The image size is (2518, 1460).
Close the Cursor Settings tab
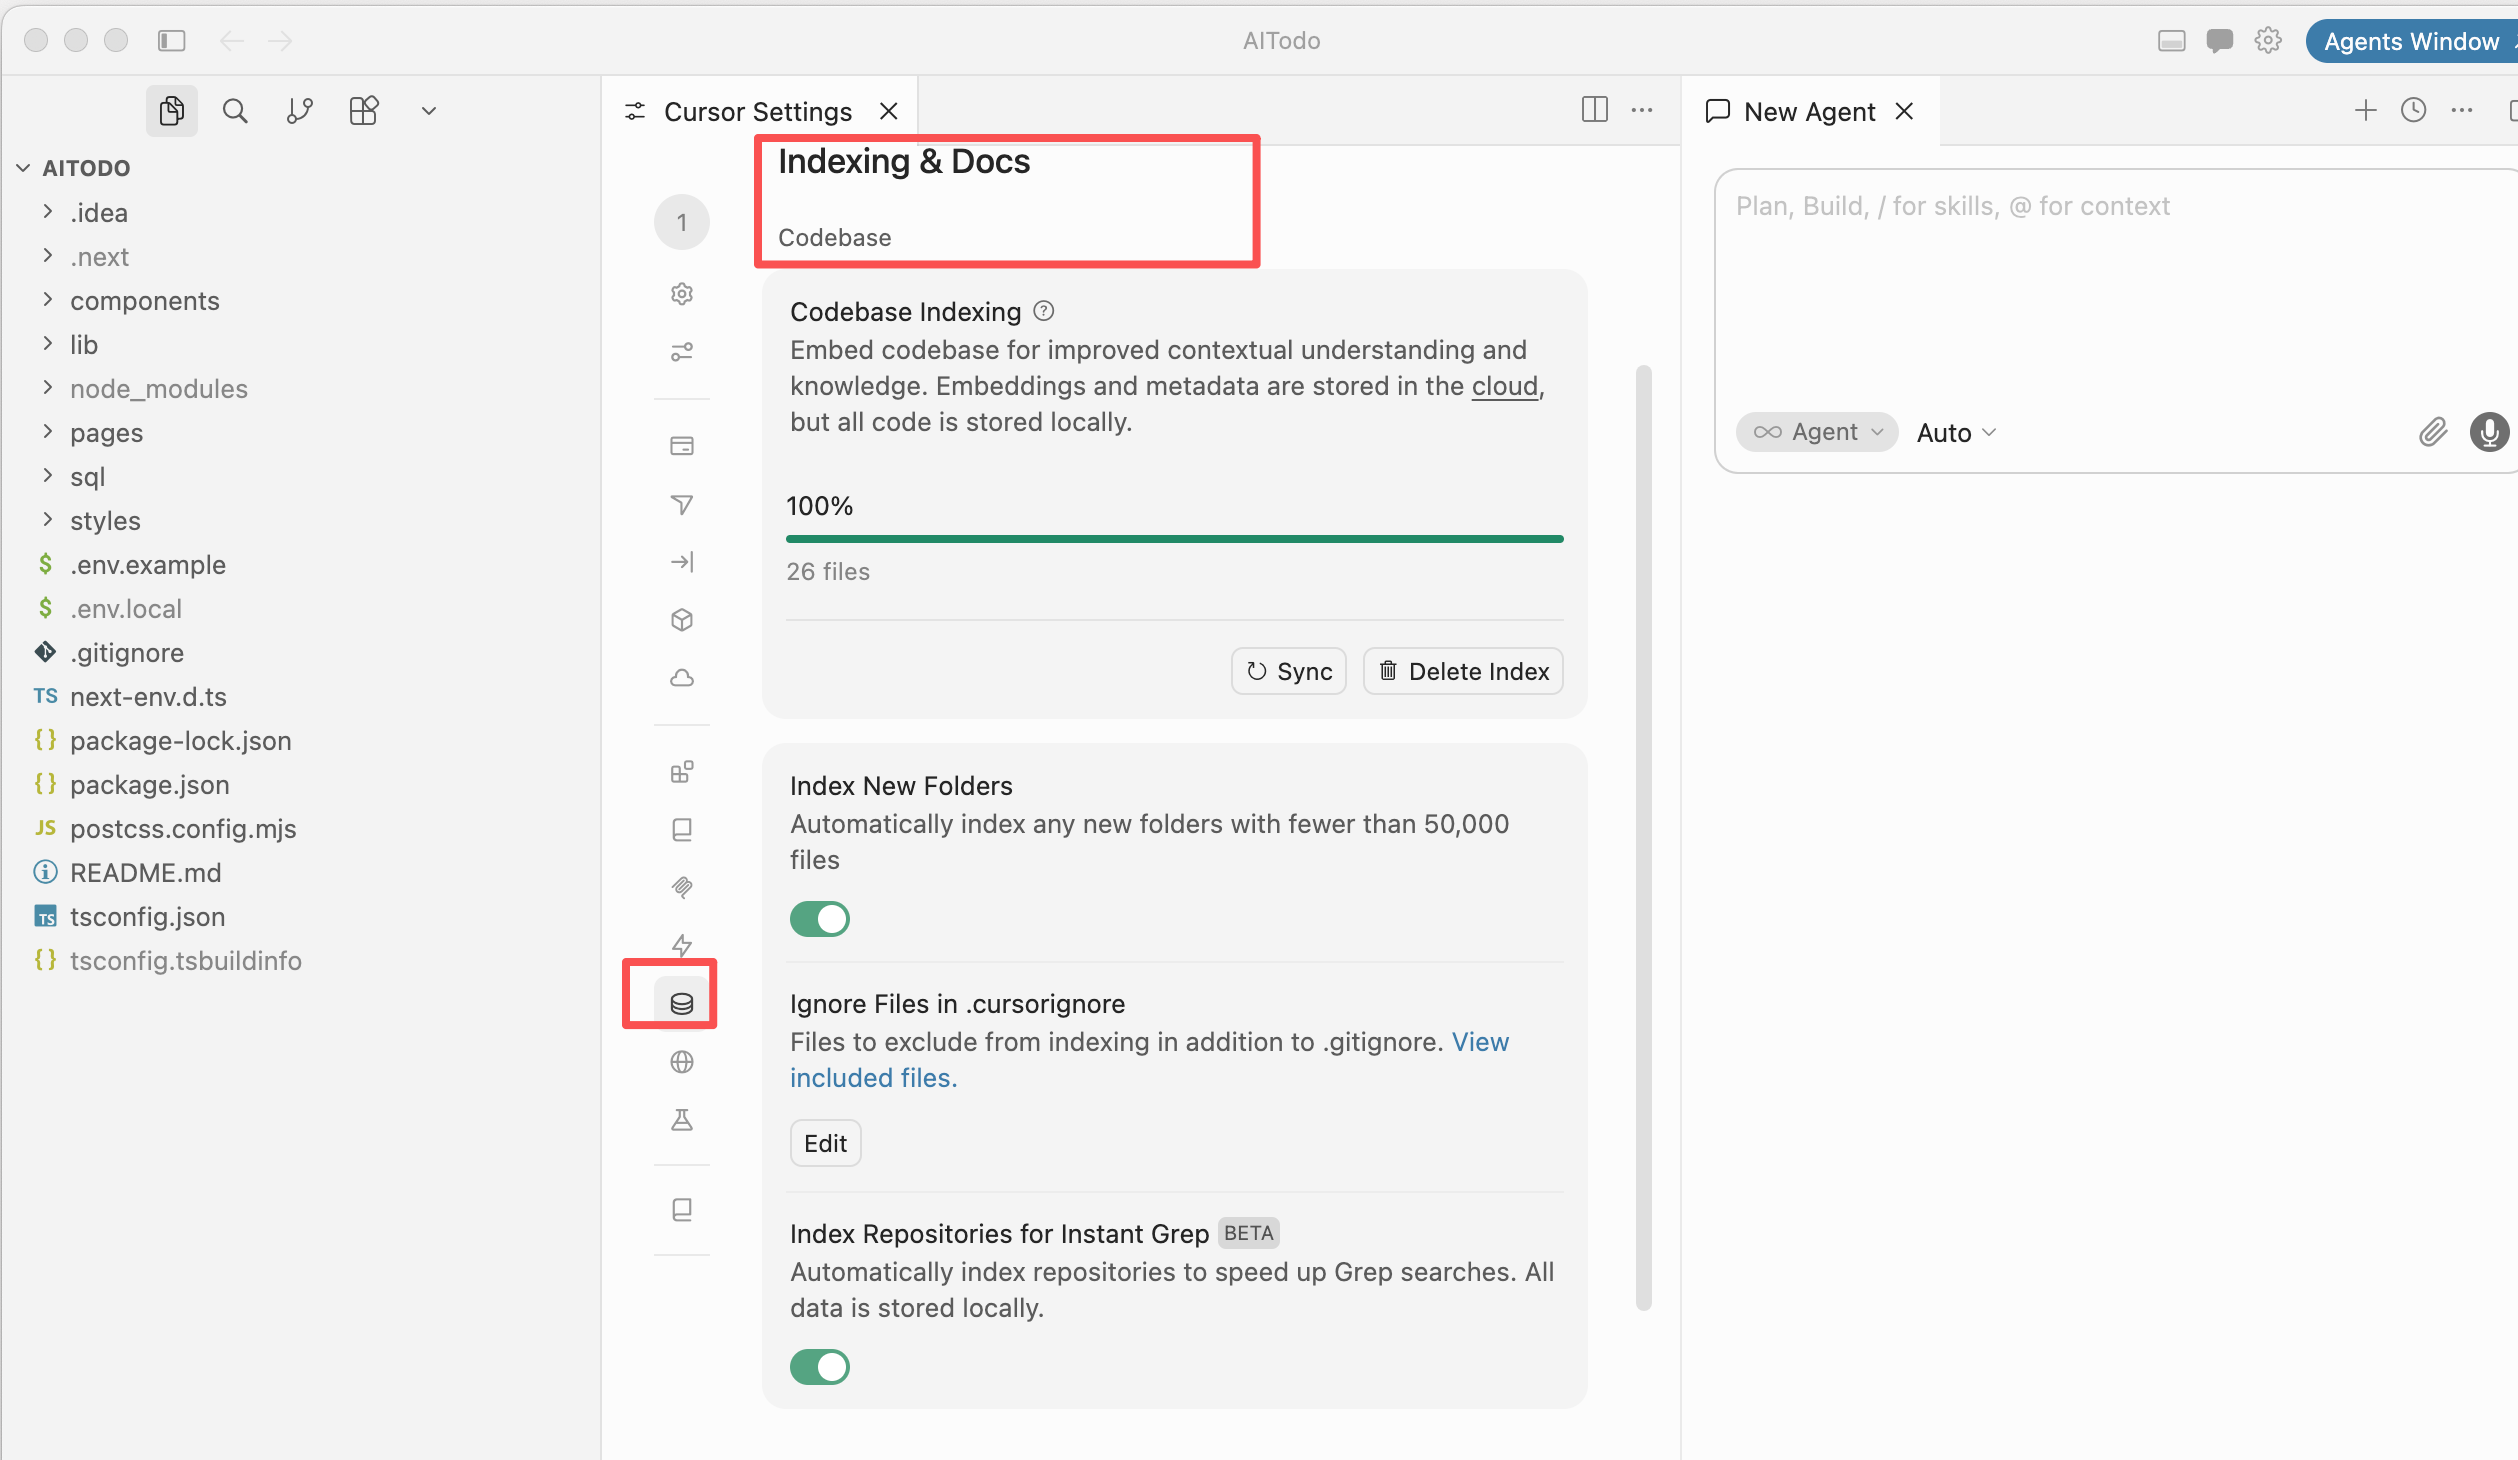[889, 111]
